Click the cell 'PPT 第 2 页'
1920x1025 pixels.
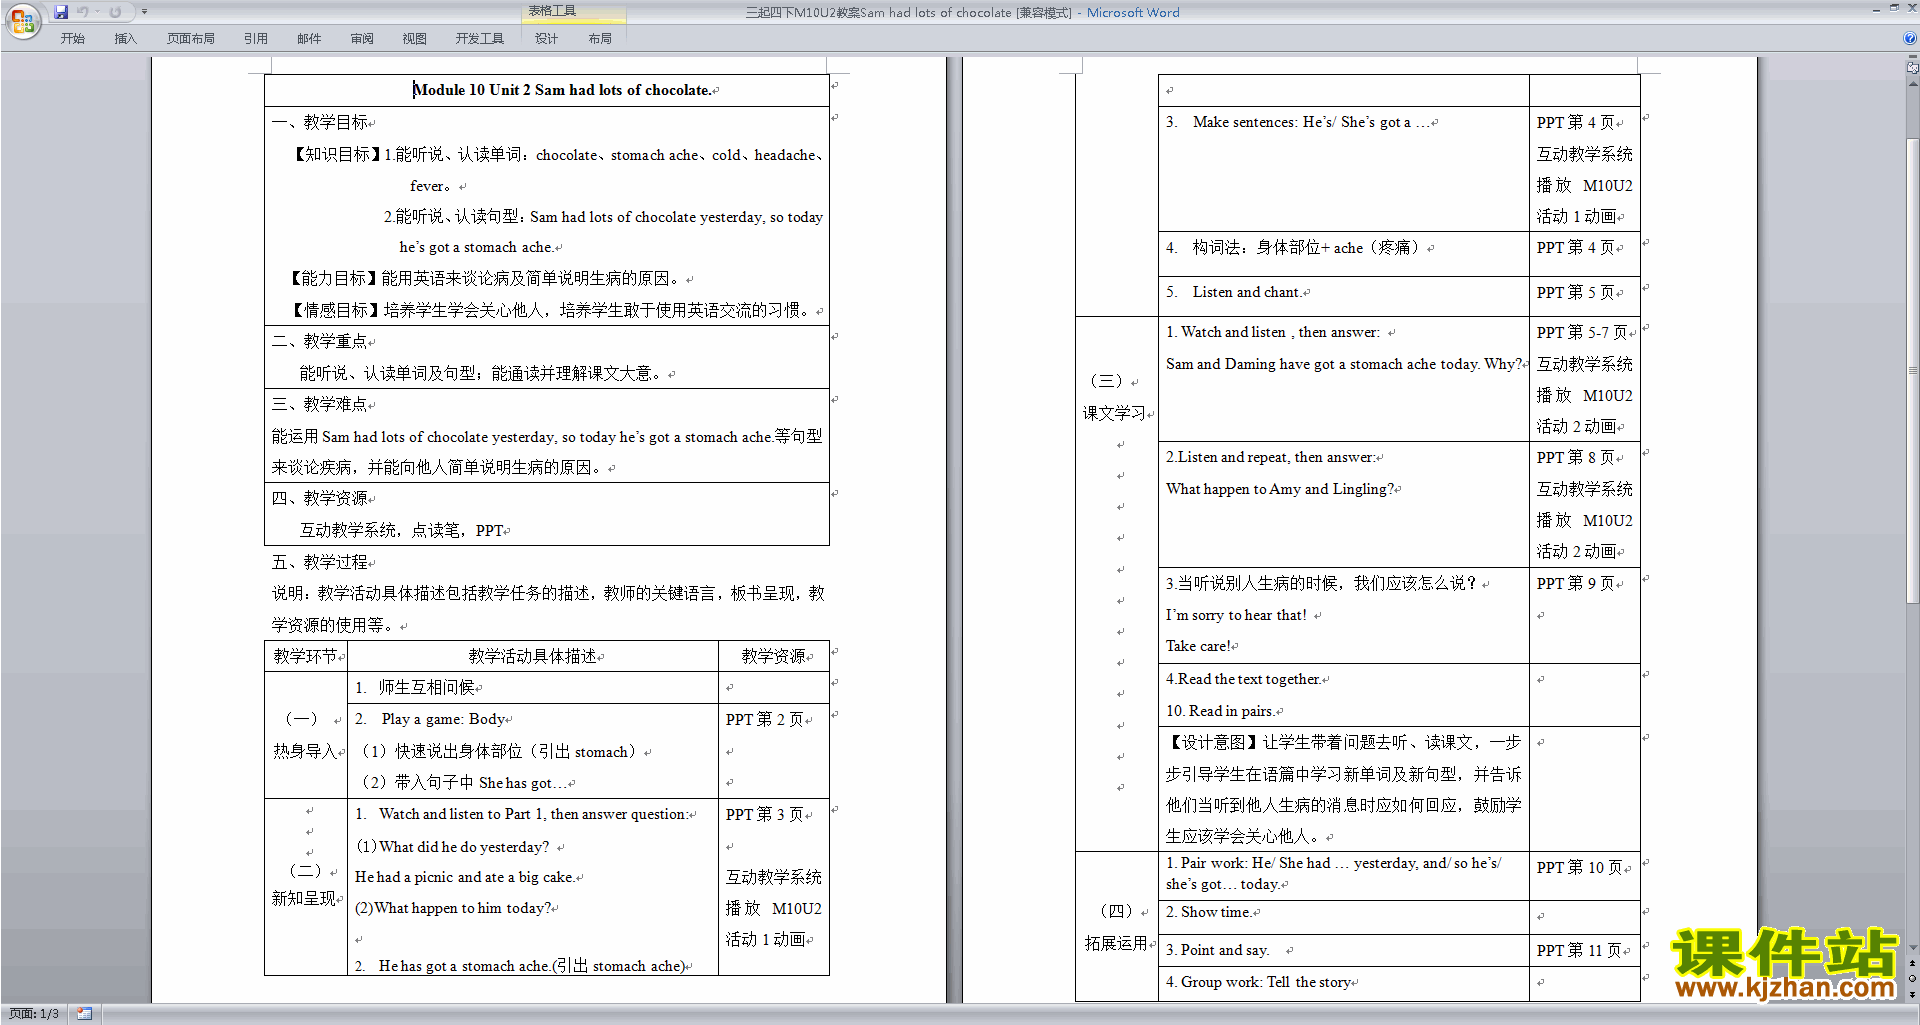point(765,719)
